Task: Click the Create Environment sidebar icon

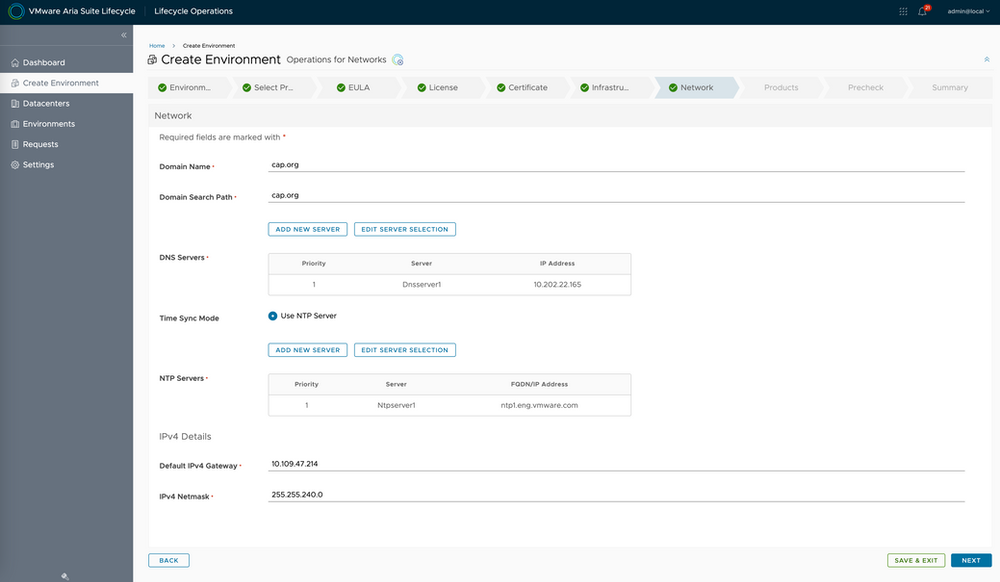Action: click(x=15, y=83)
